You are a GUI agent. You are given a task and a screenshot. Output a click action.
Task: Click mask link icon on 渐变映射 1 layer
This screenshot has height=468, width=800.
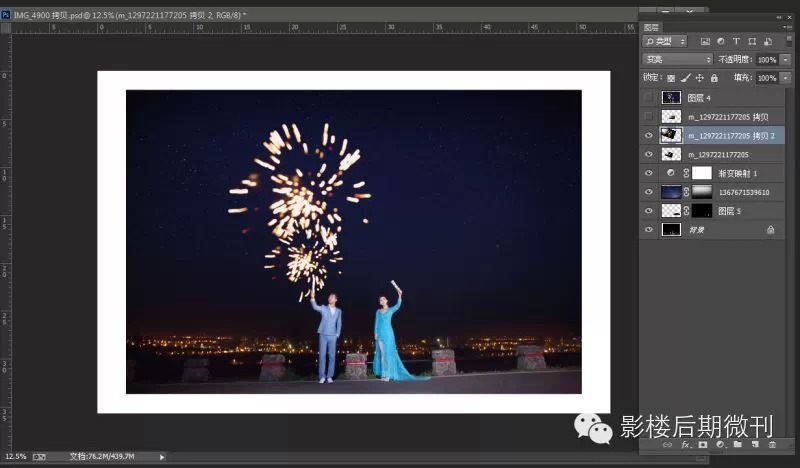coord(686,173)
